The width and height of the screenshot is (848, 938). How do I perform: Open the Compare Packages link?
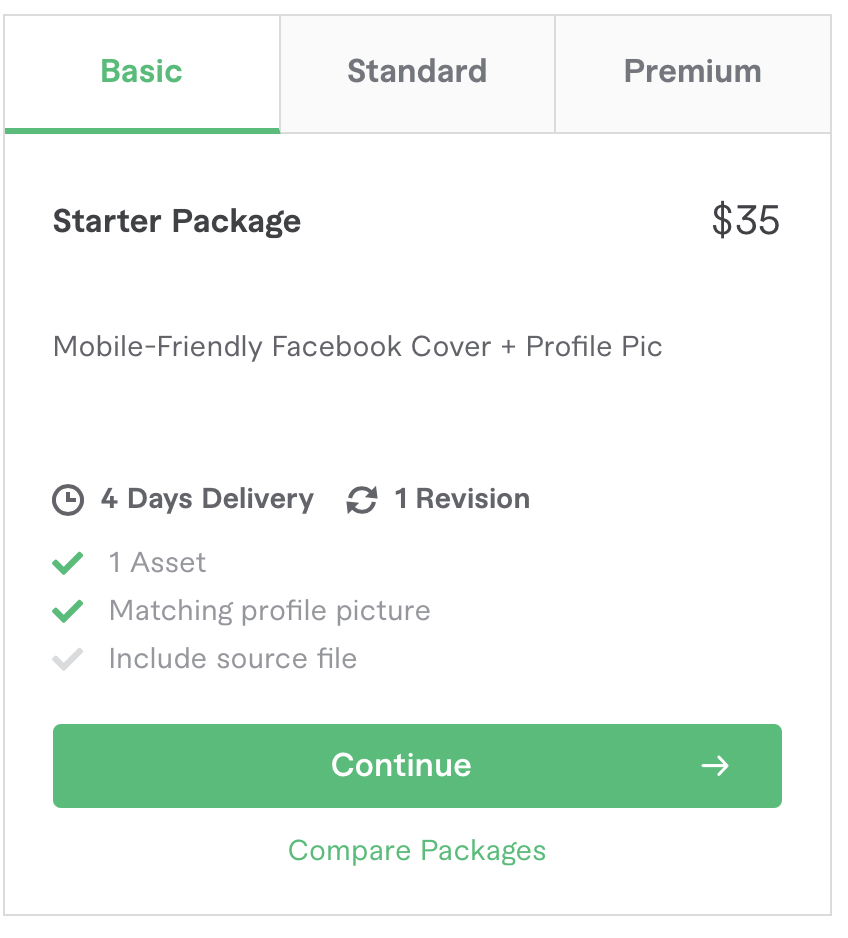[417, 851]
